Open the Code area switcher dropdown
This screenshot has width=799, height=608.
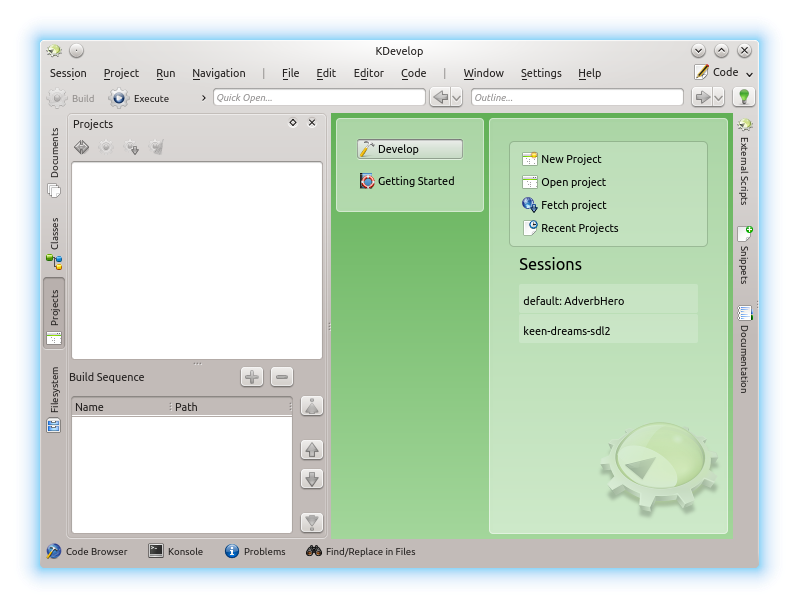coord(724,72)
